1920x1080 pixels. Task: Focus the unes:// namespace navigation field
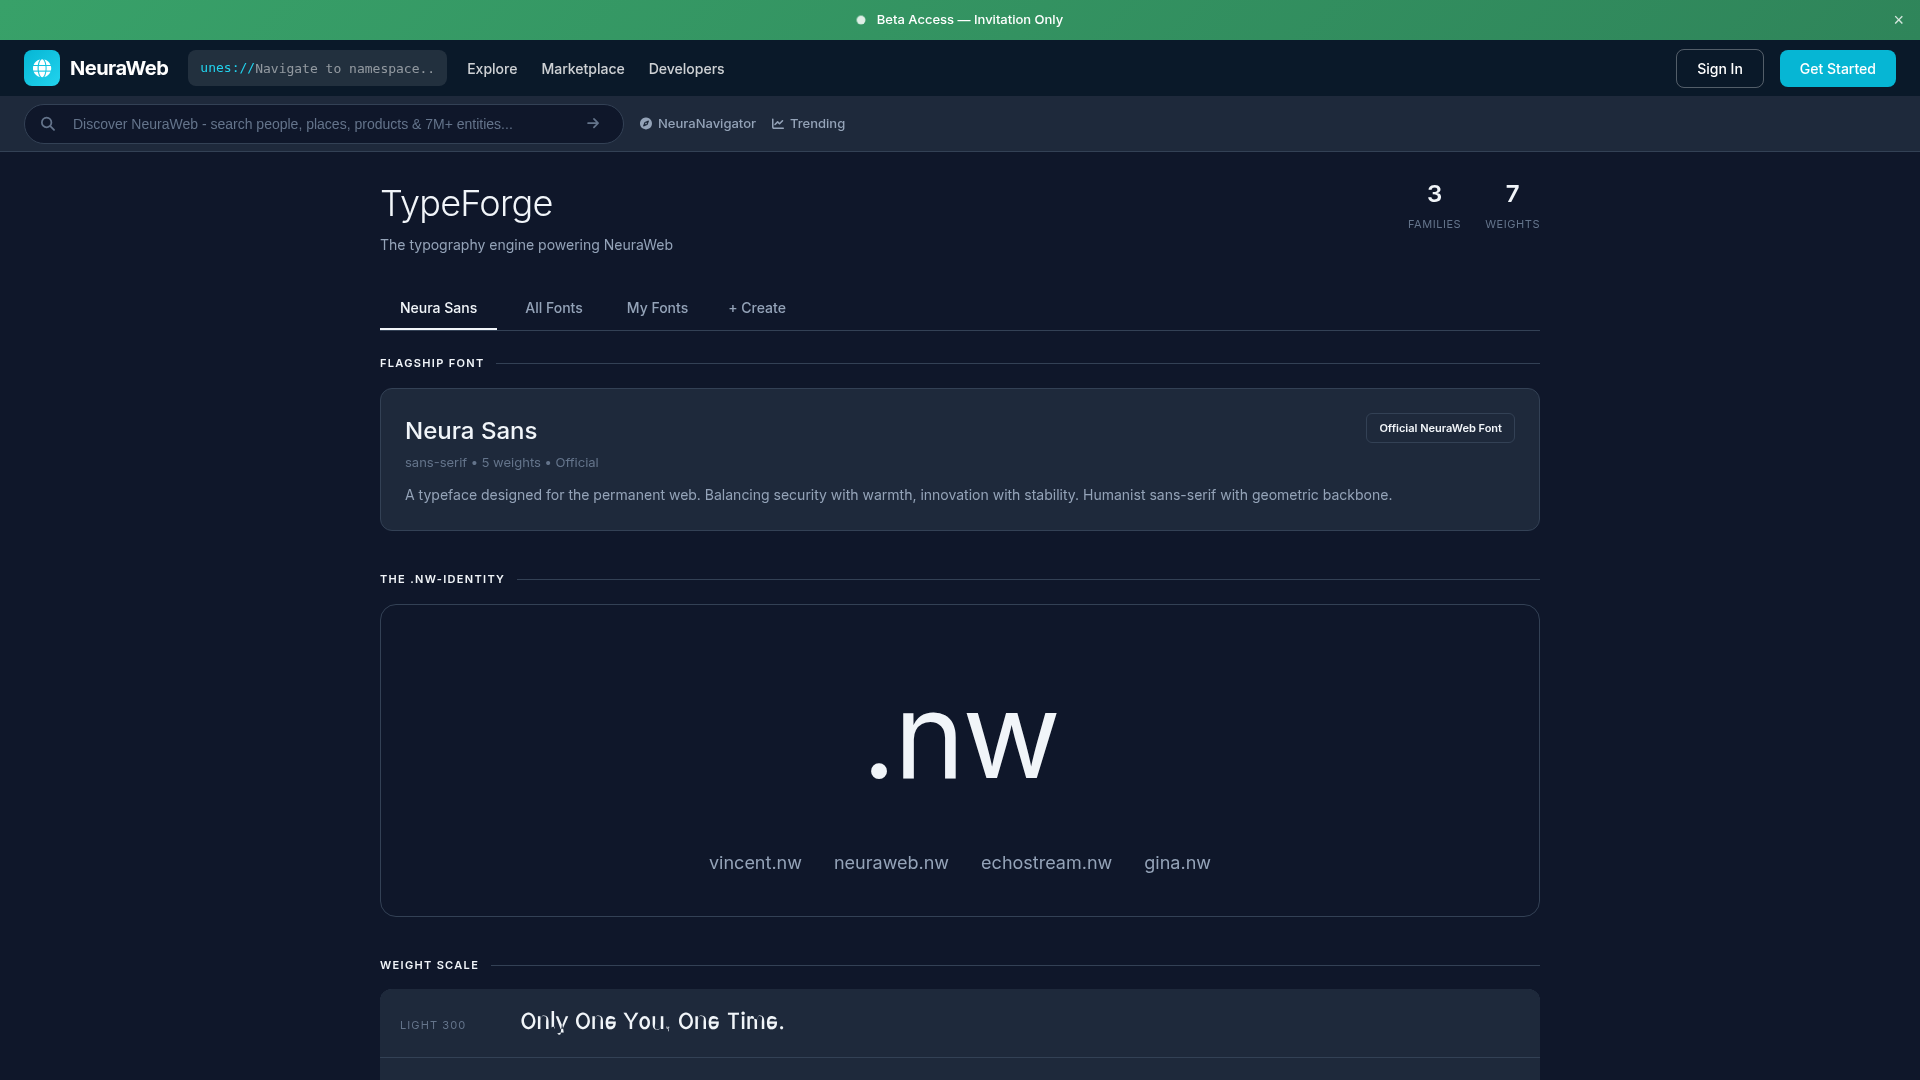coord(317,68)
